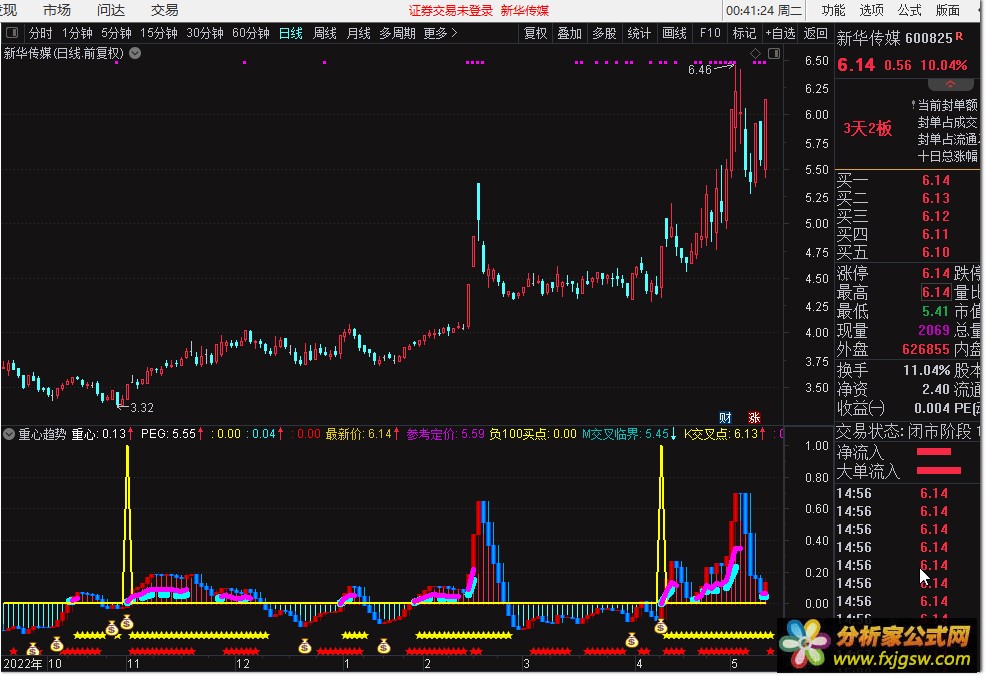Select the 5分钟 period
Screen dimensions: 987x676
[x=116, y=33]
